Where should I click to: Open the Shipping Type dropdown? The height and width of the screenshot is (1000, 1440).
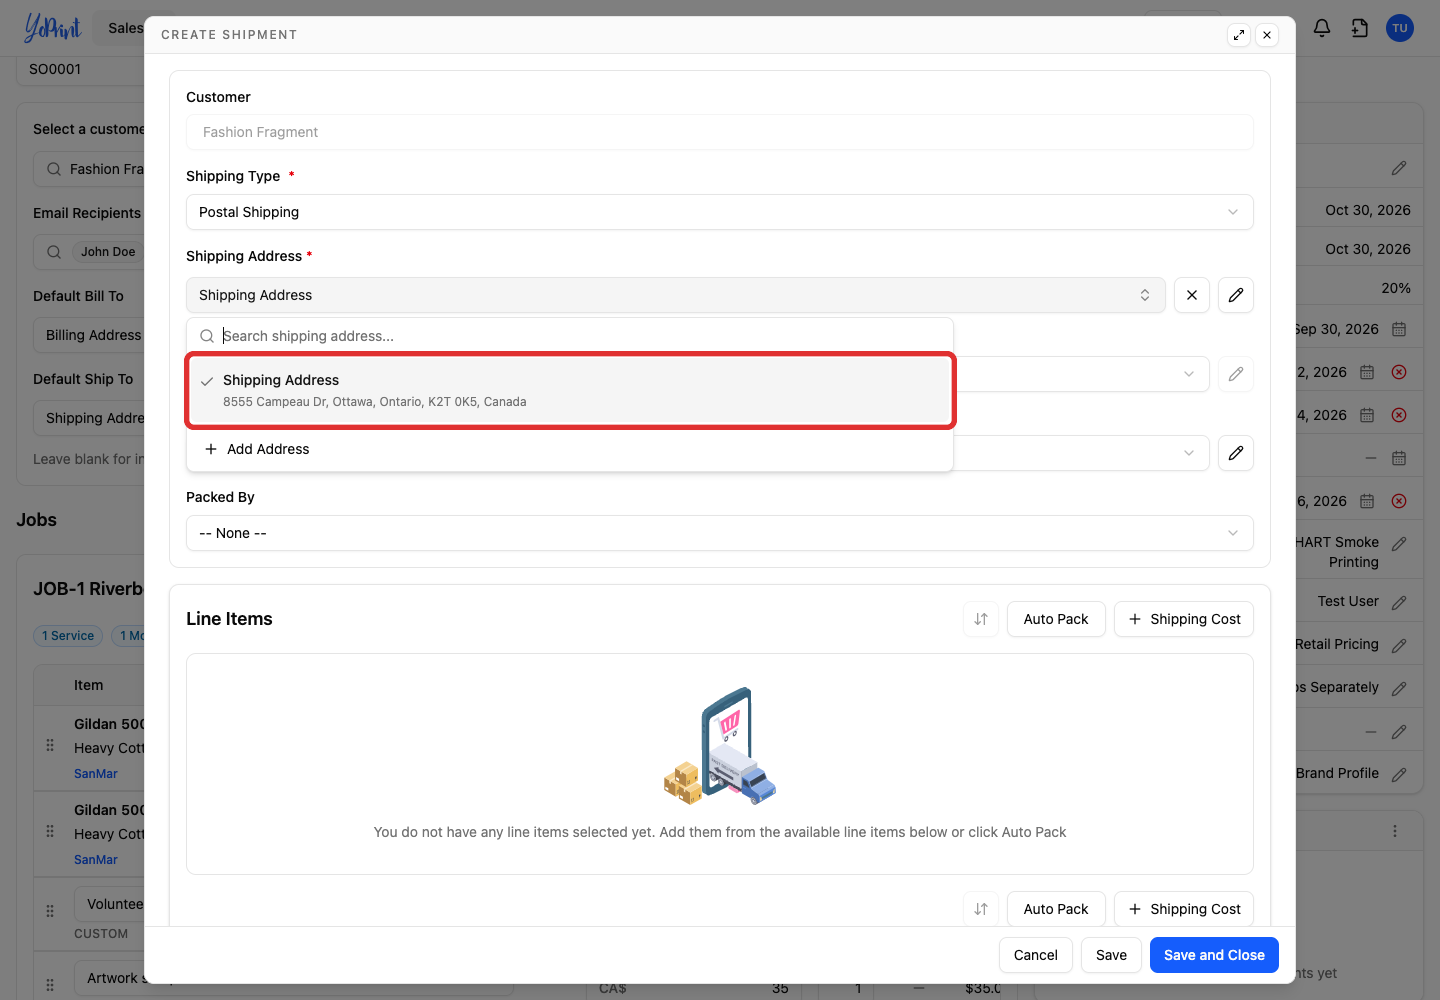point(720,212)
